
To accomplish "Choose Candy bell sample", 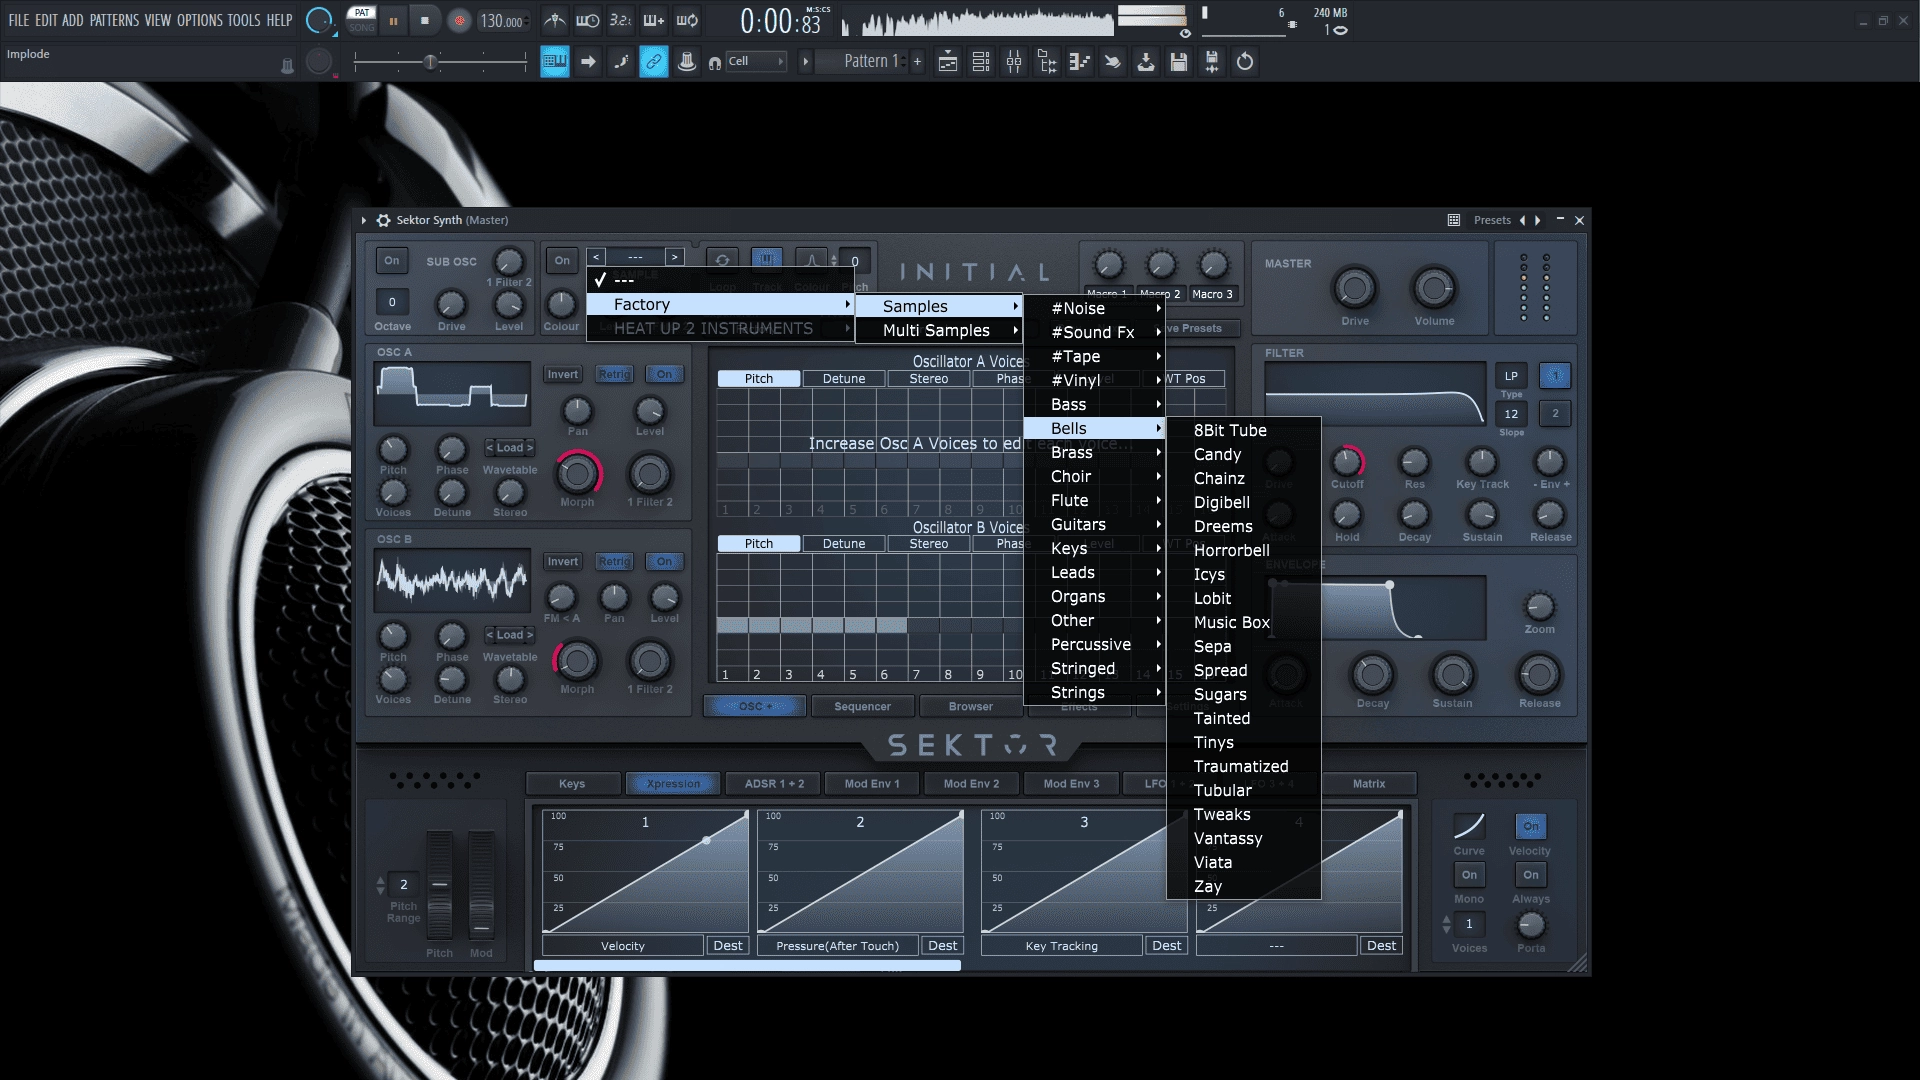I will pyautogui.click(x=1244, y=454).
